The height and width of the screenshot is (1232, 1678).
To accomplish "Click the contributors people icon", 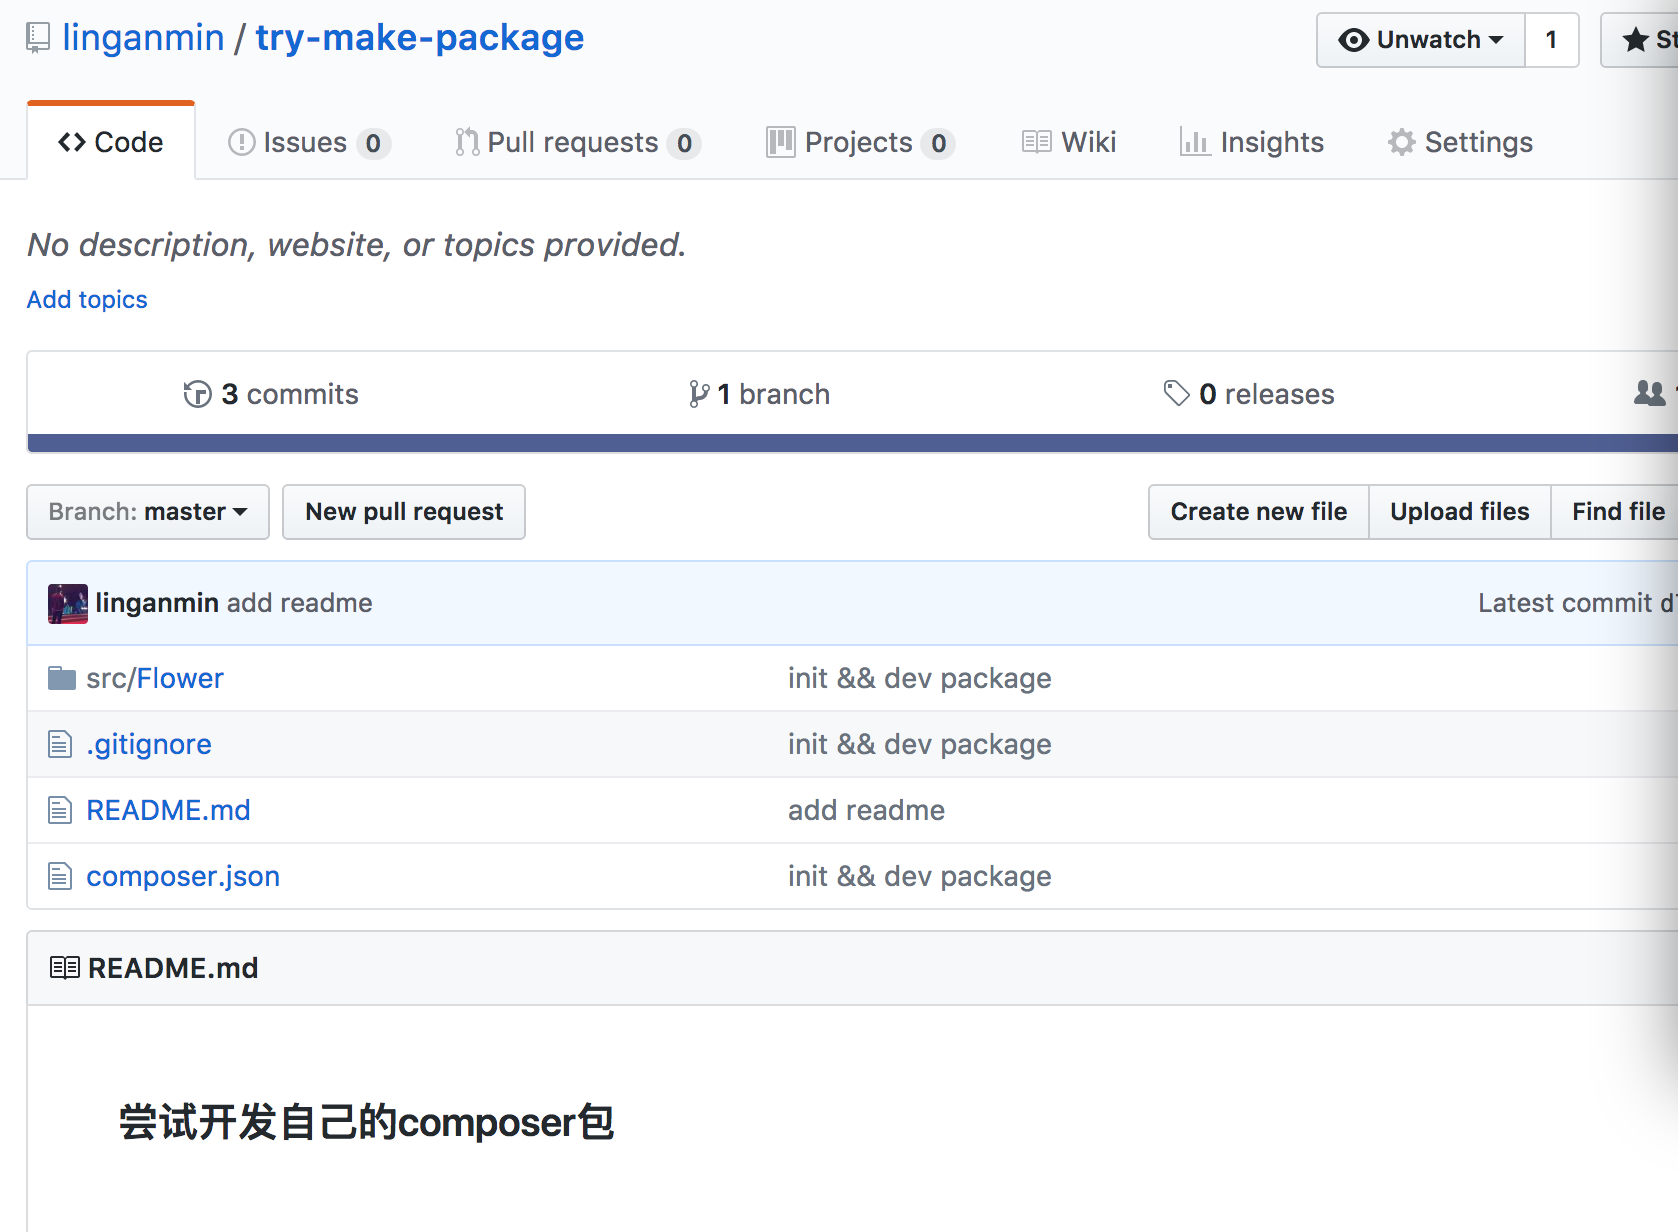I will (x=1650, y=393).
